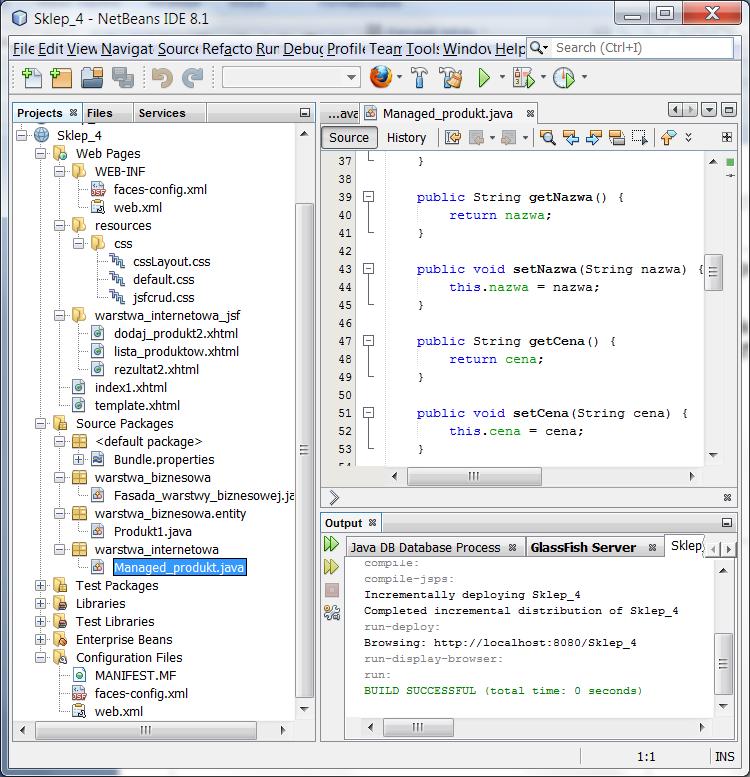Click the Debug Project icon
This screenshot has height=777, width=750.
tap(524, 78)
